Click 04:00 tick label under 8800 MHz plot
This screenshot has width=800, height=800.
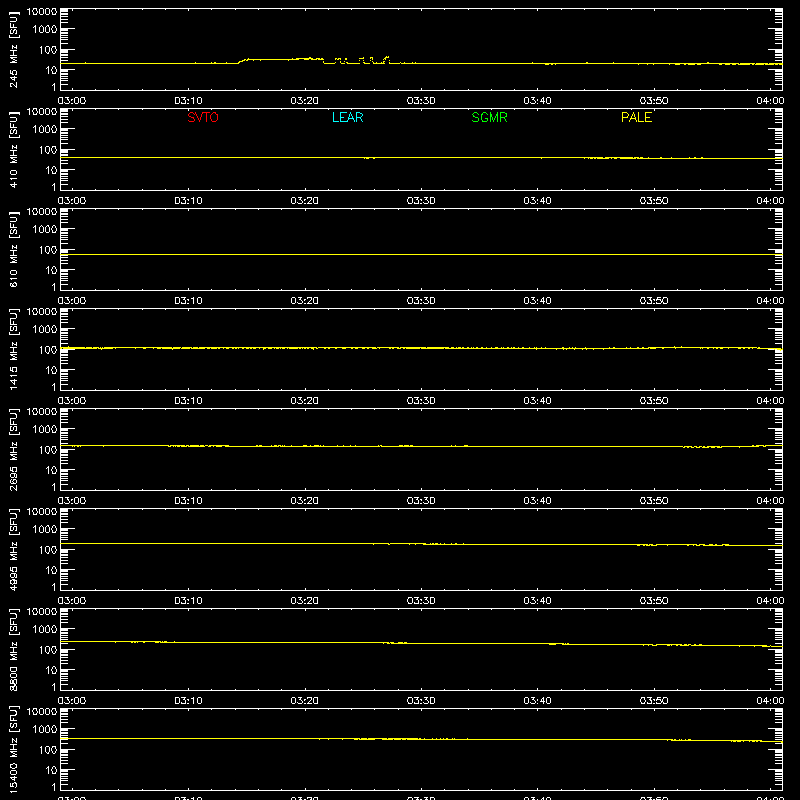770,701
